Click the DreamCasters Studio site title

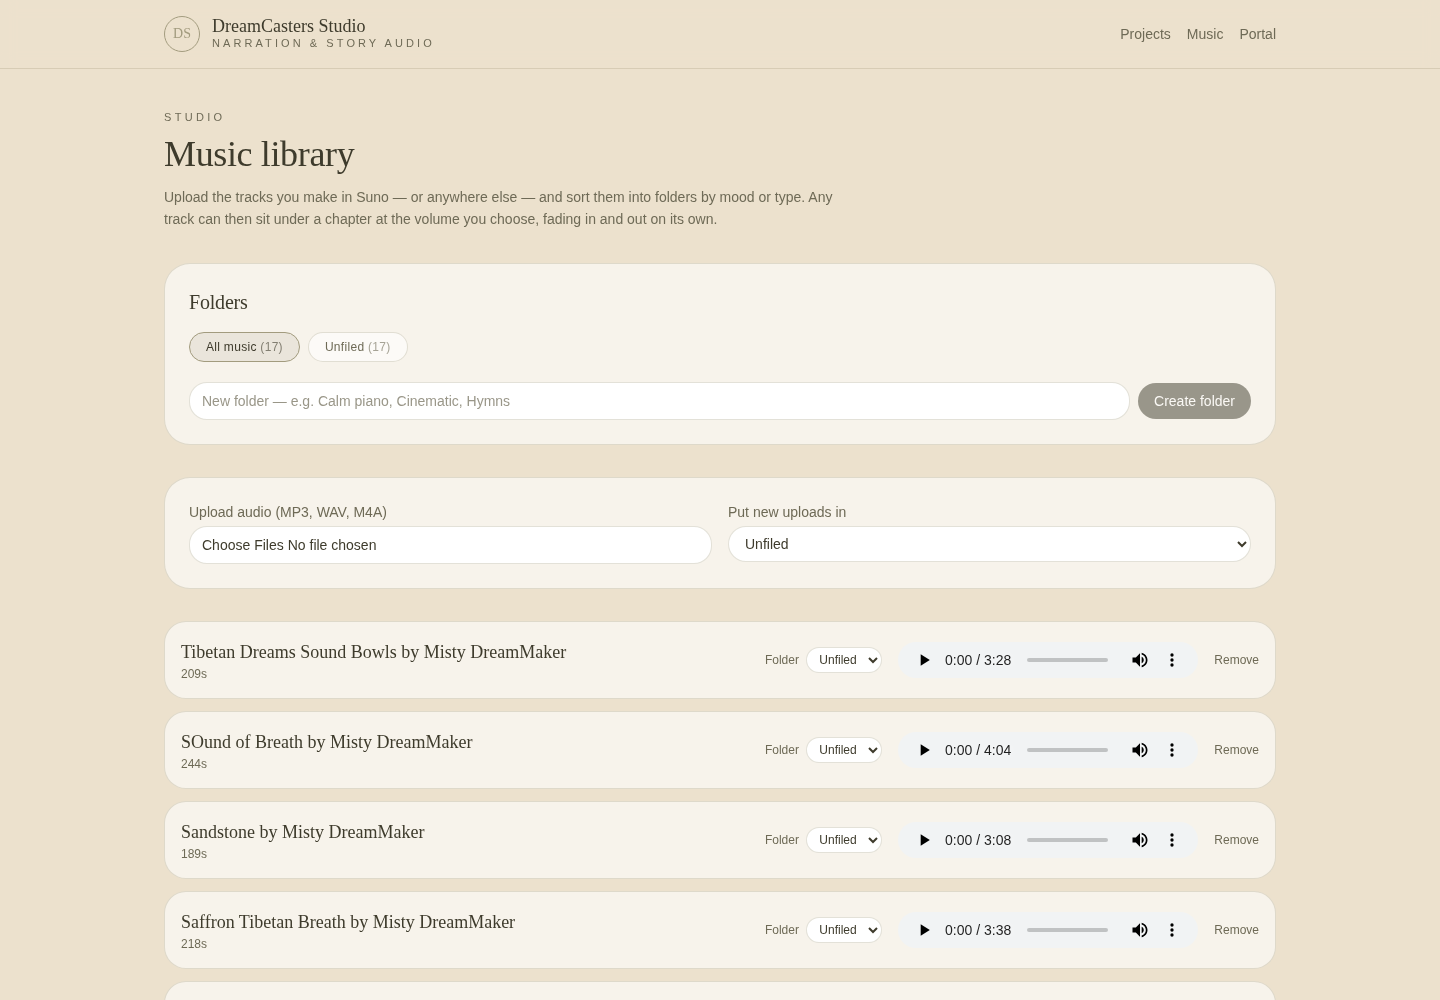pos(288,26)
